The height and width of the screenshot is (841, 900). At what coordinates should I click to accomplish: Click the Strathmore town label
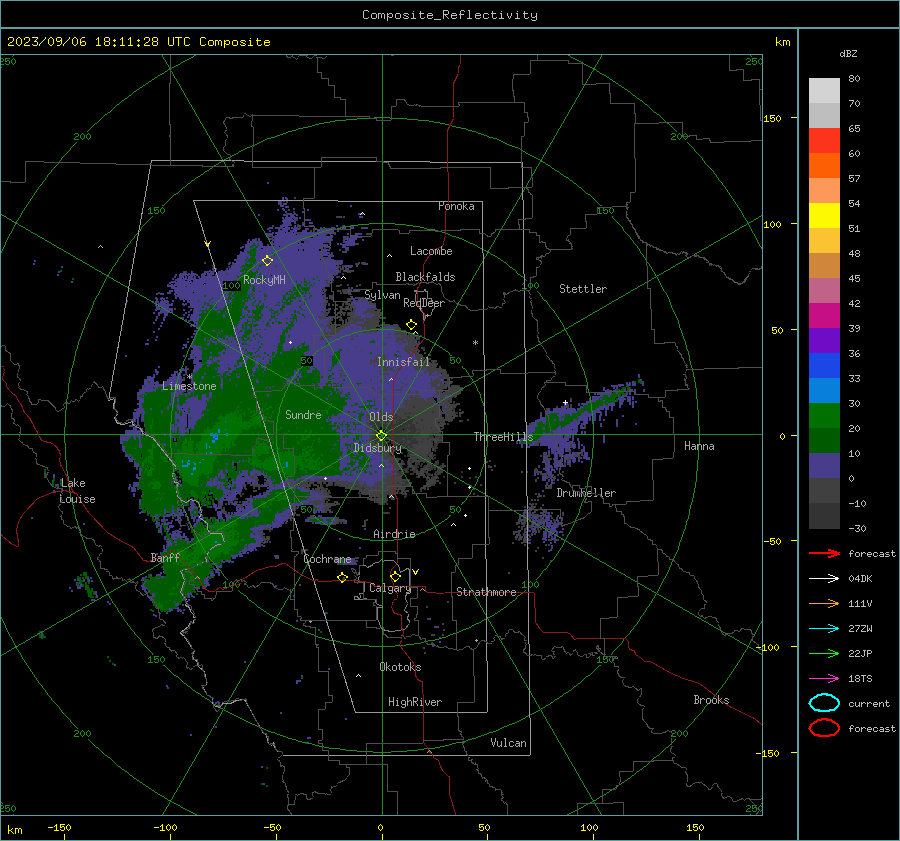(x=486, y=592)
